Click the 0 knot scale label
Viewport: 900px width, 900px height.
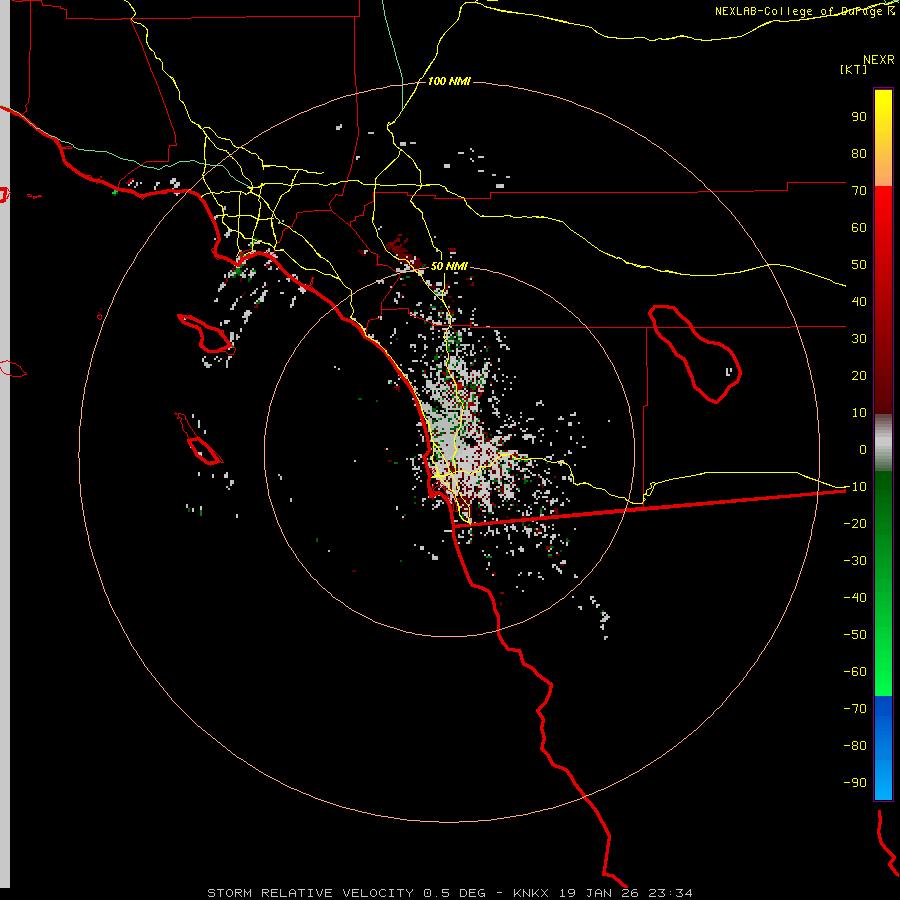pos(863,449)
